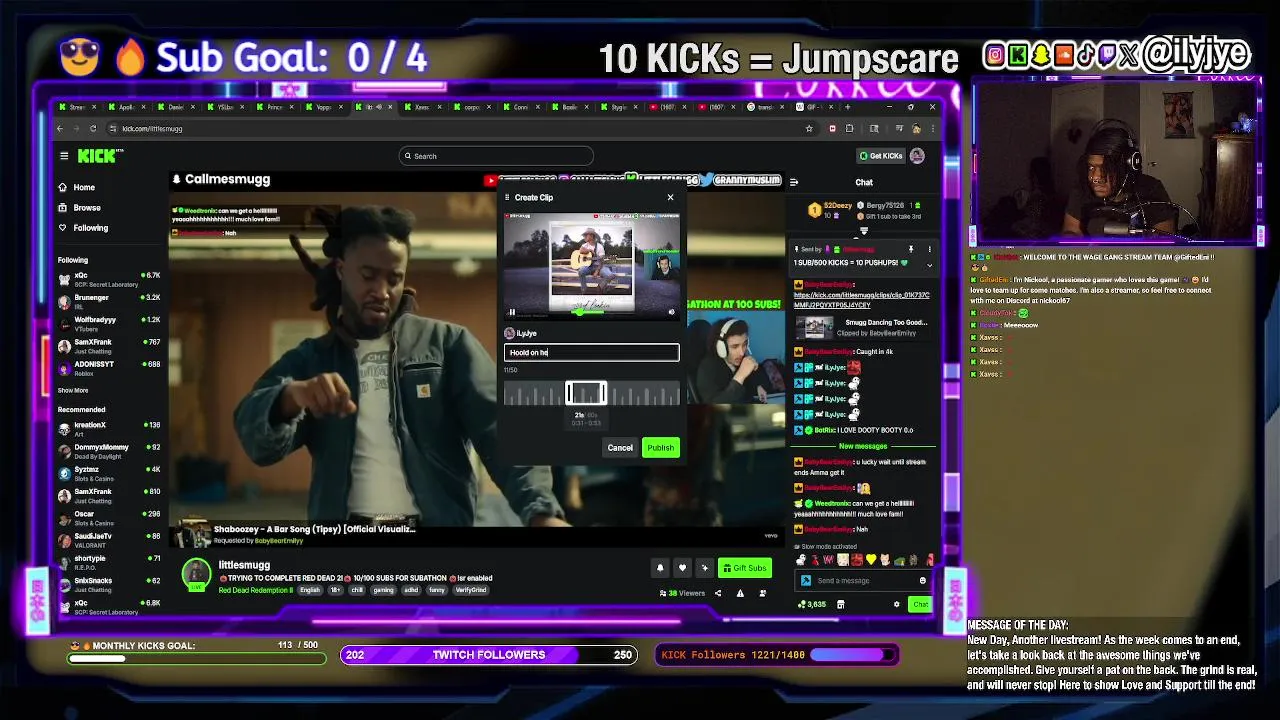Viewport: 1280px width, 720px height.
Task: Click Send a message chat input
Action: pyautogui.click(x=865, y=581)
